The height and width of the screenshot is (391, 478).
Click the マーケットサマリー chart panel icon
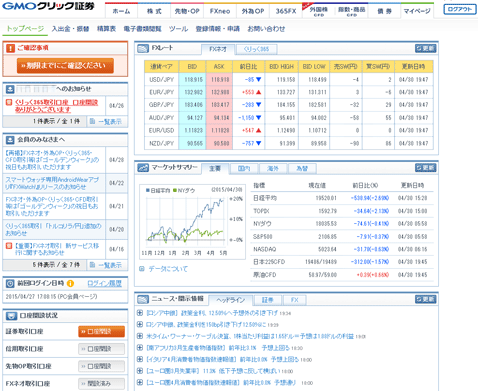coord(143,168)
